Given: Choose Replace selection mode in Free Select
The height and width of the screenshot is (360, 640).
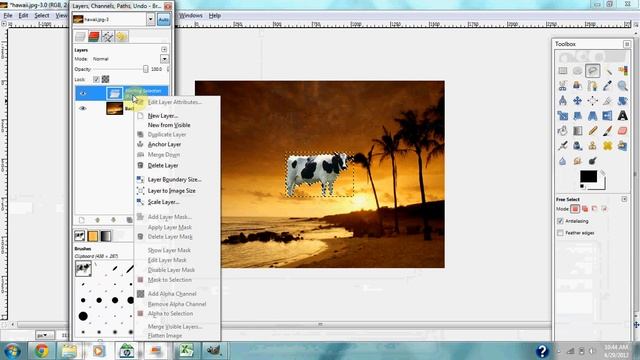Looking at the screenshot, I should pyautogui.click(x=575, y=209).
